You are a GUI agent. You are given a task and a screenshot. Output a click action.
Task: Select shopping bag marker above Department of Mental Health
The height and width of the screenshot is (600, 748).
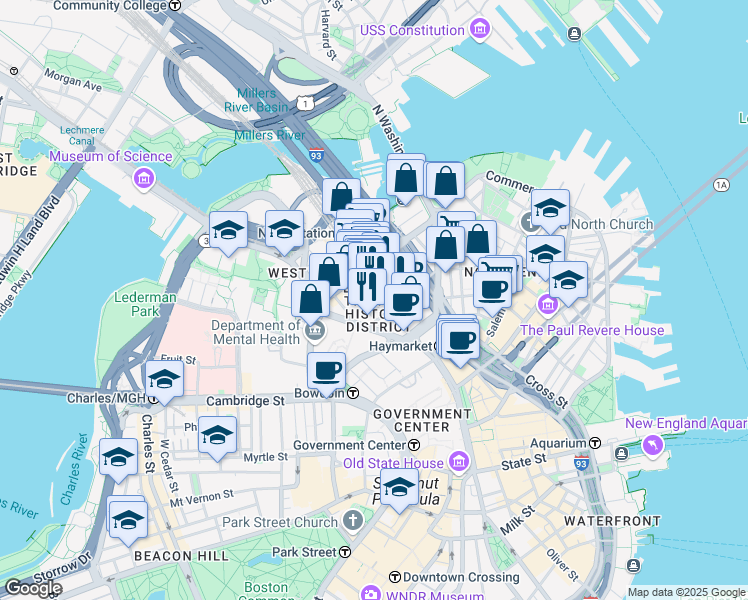click(x=311, y=298)
